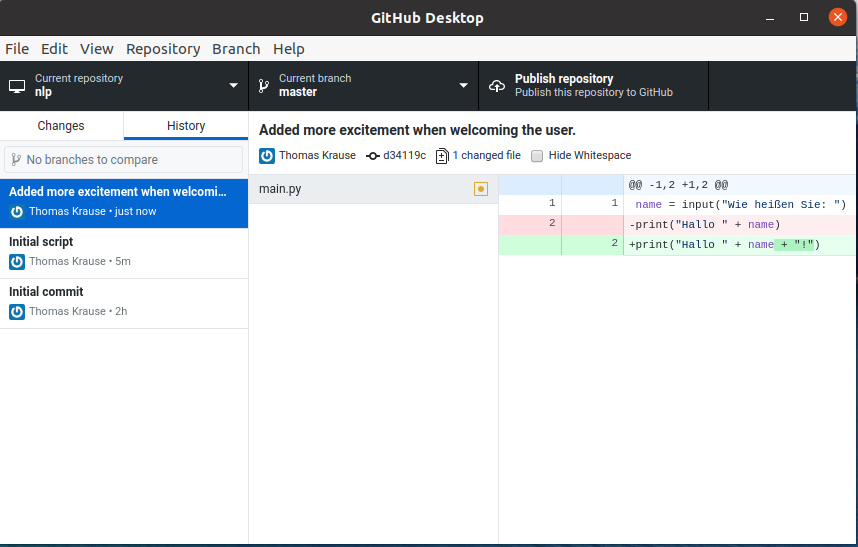Click the diff hunk header '@@ -1,2 +1,2 @@'
858x547 pixels.
click(678, 185)
